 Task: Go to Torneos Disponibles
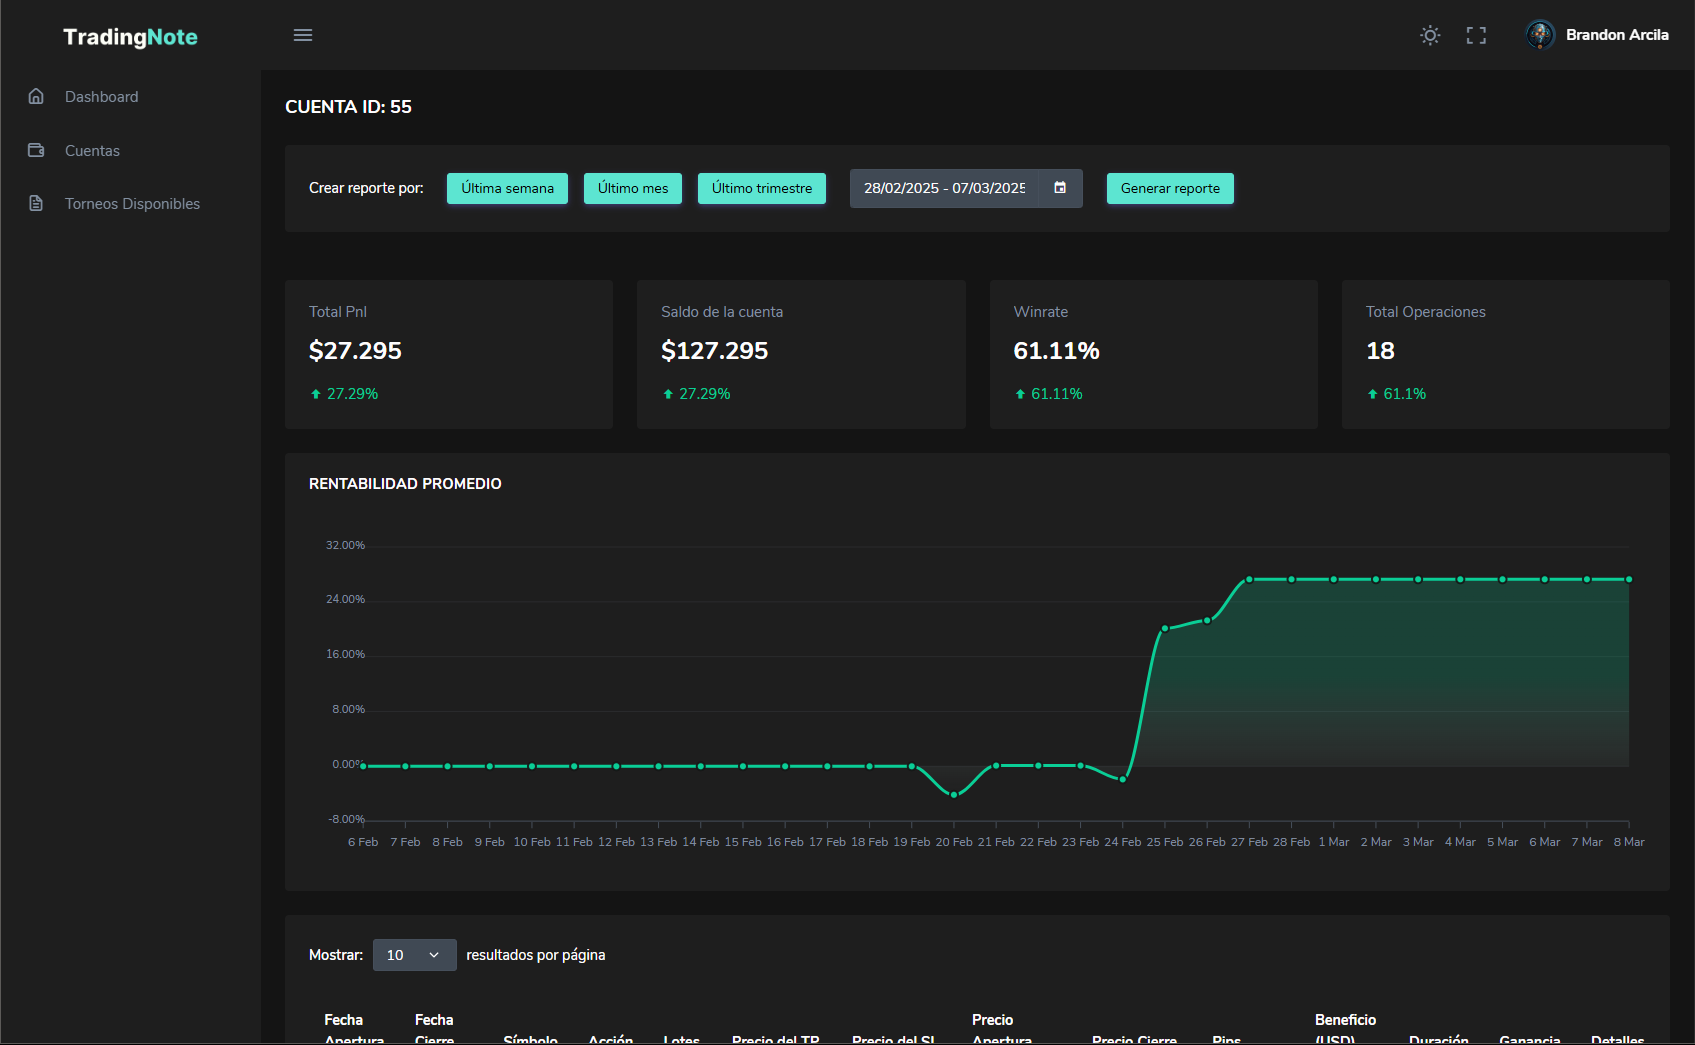[131, 203]
